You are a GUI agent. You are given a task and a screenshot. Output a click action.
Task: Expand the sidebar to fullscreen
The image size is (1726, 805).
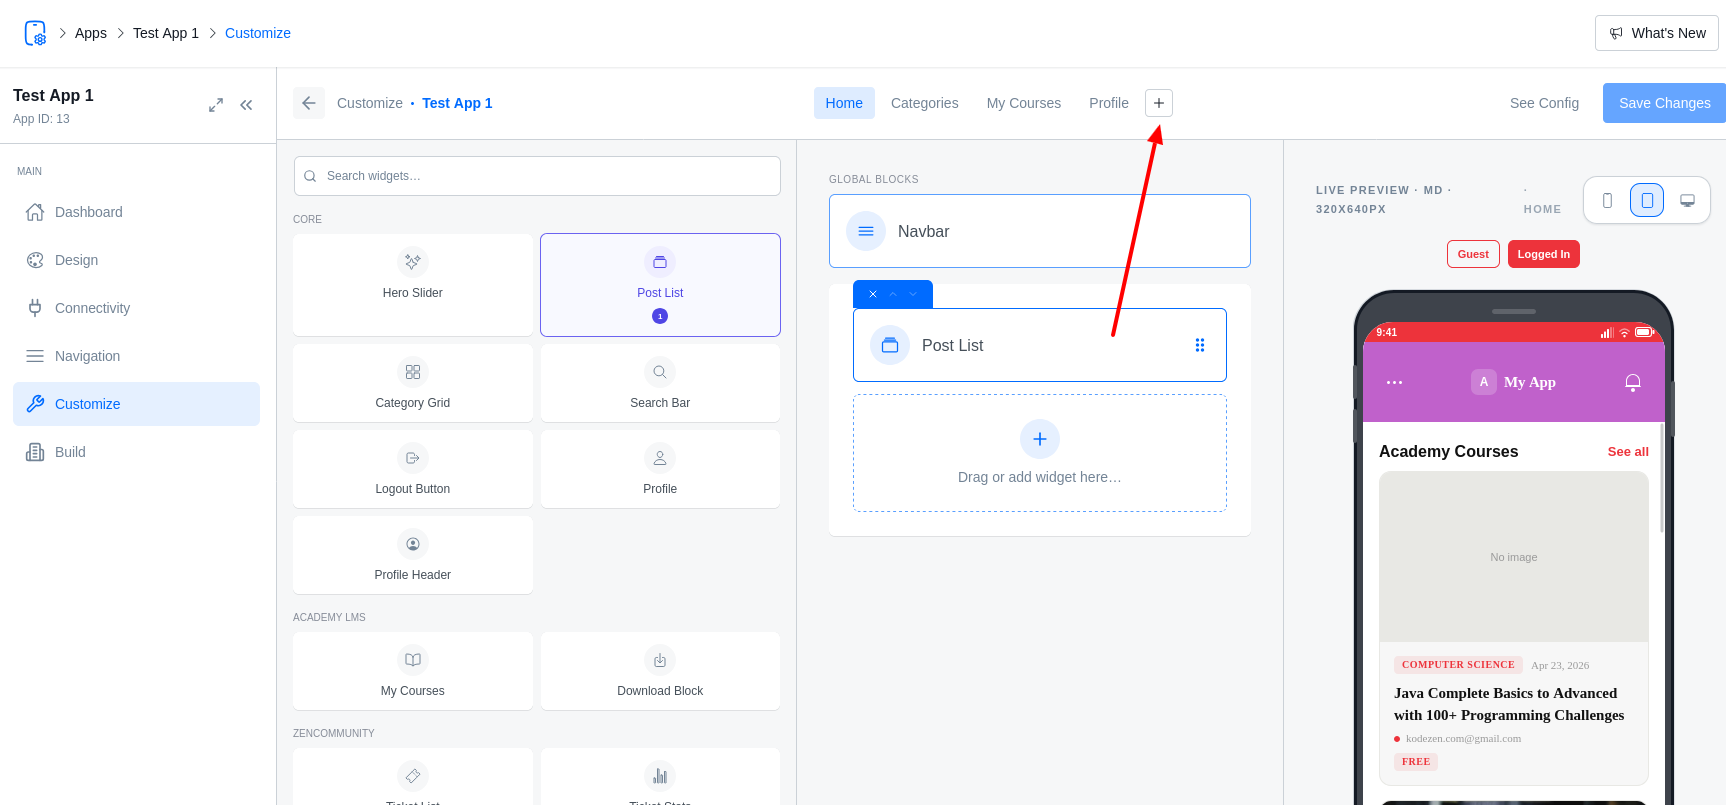pyautogui.click(x=216, y=105)
